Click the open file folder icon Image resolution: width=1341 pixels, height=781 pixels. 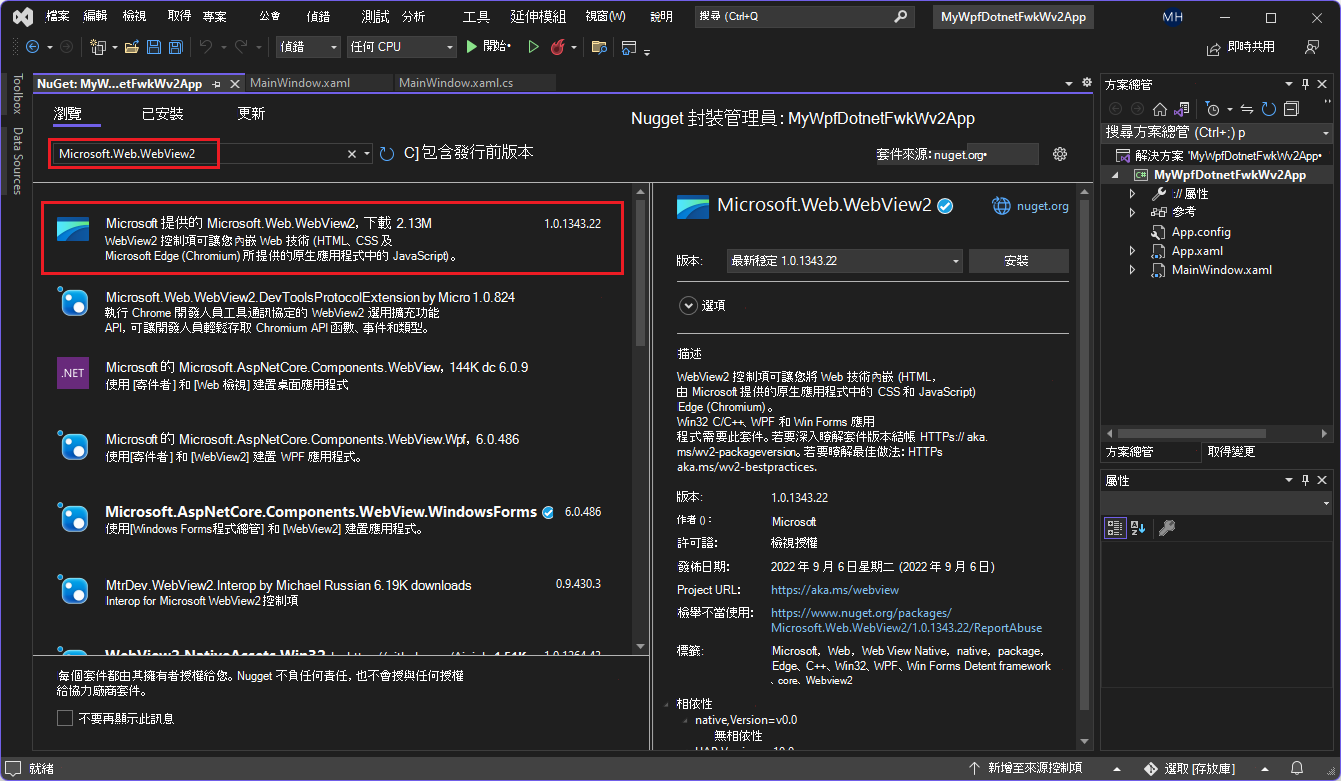[132, 47]
